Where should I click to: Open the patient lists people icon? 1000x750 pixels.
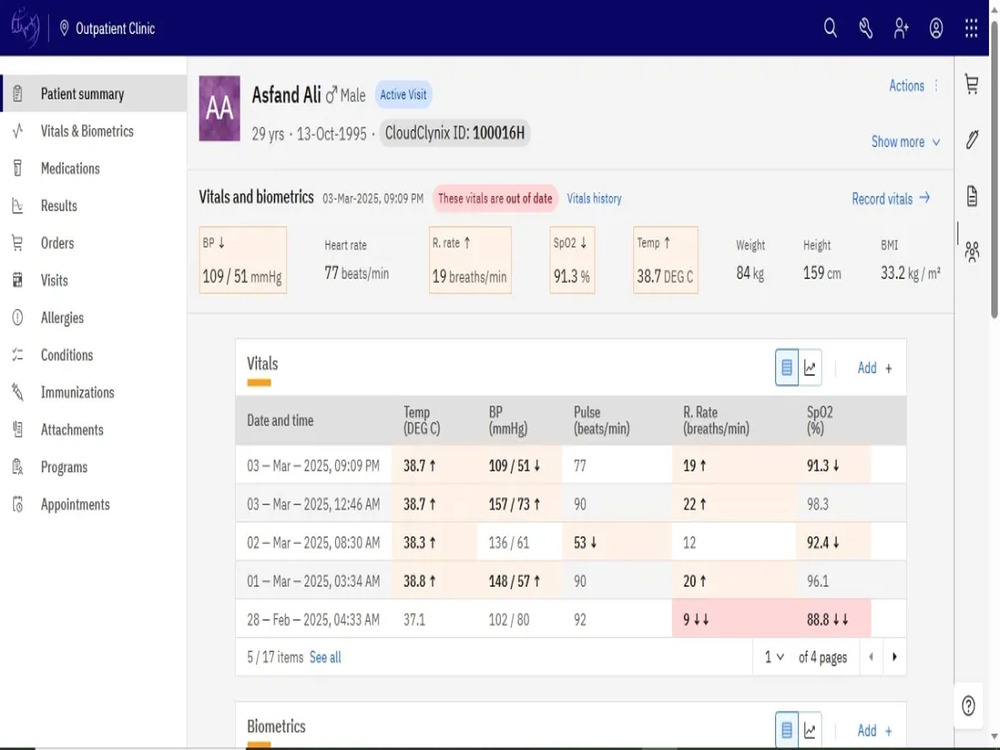[971, 252]
